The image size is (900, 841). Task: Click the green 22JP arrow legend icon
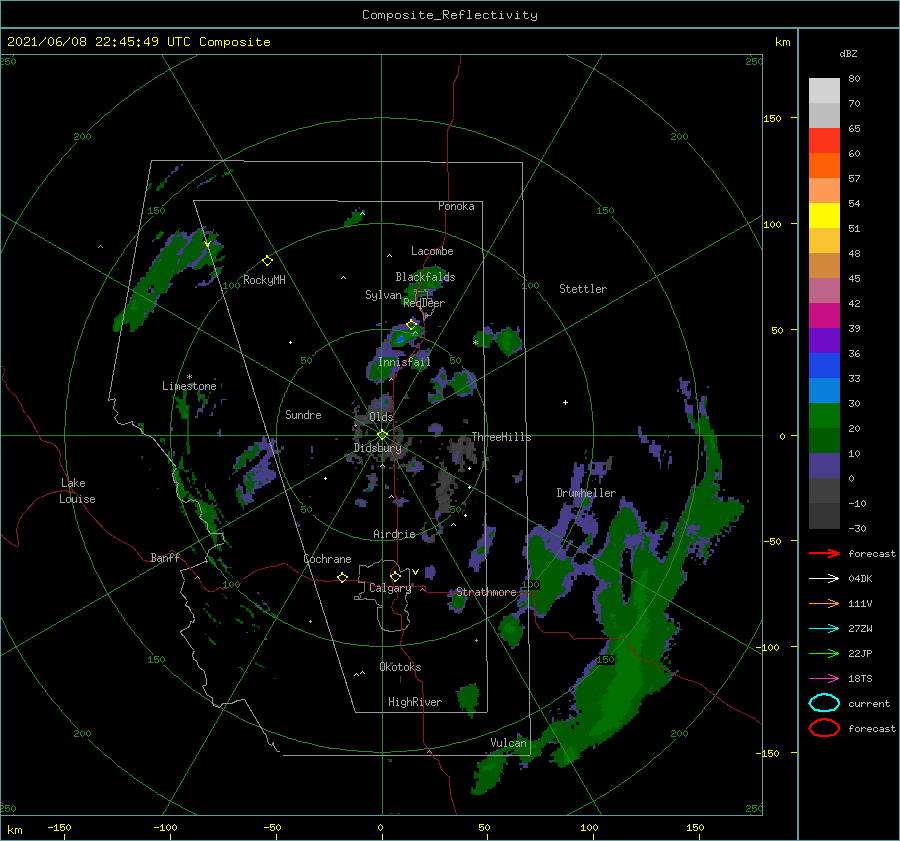coord(824,653)
